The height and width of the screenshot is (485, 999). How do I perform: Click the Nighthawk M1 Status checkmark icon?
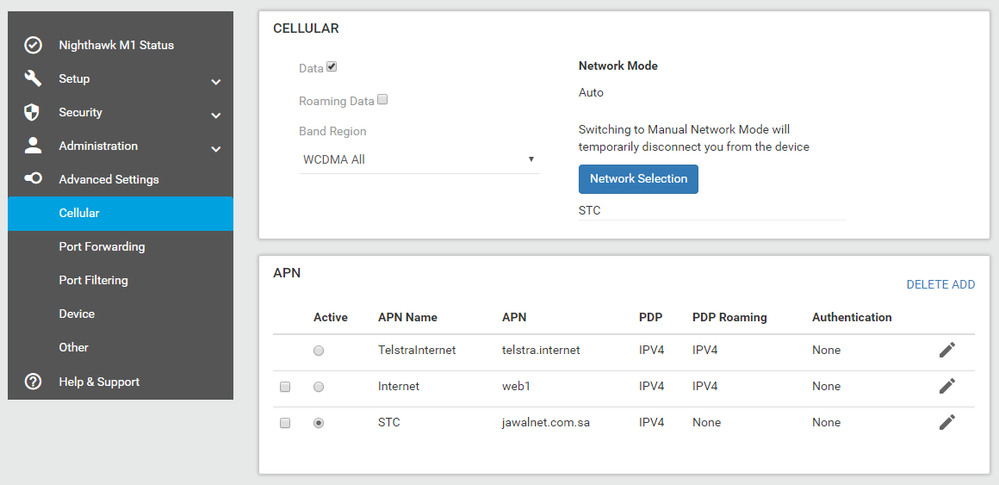[x=33, y=45]
